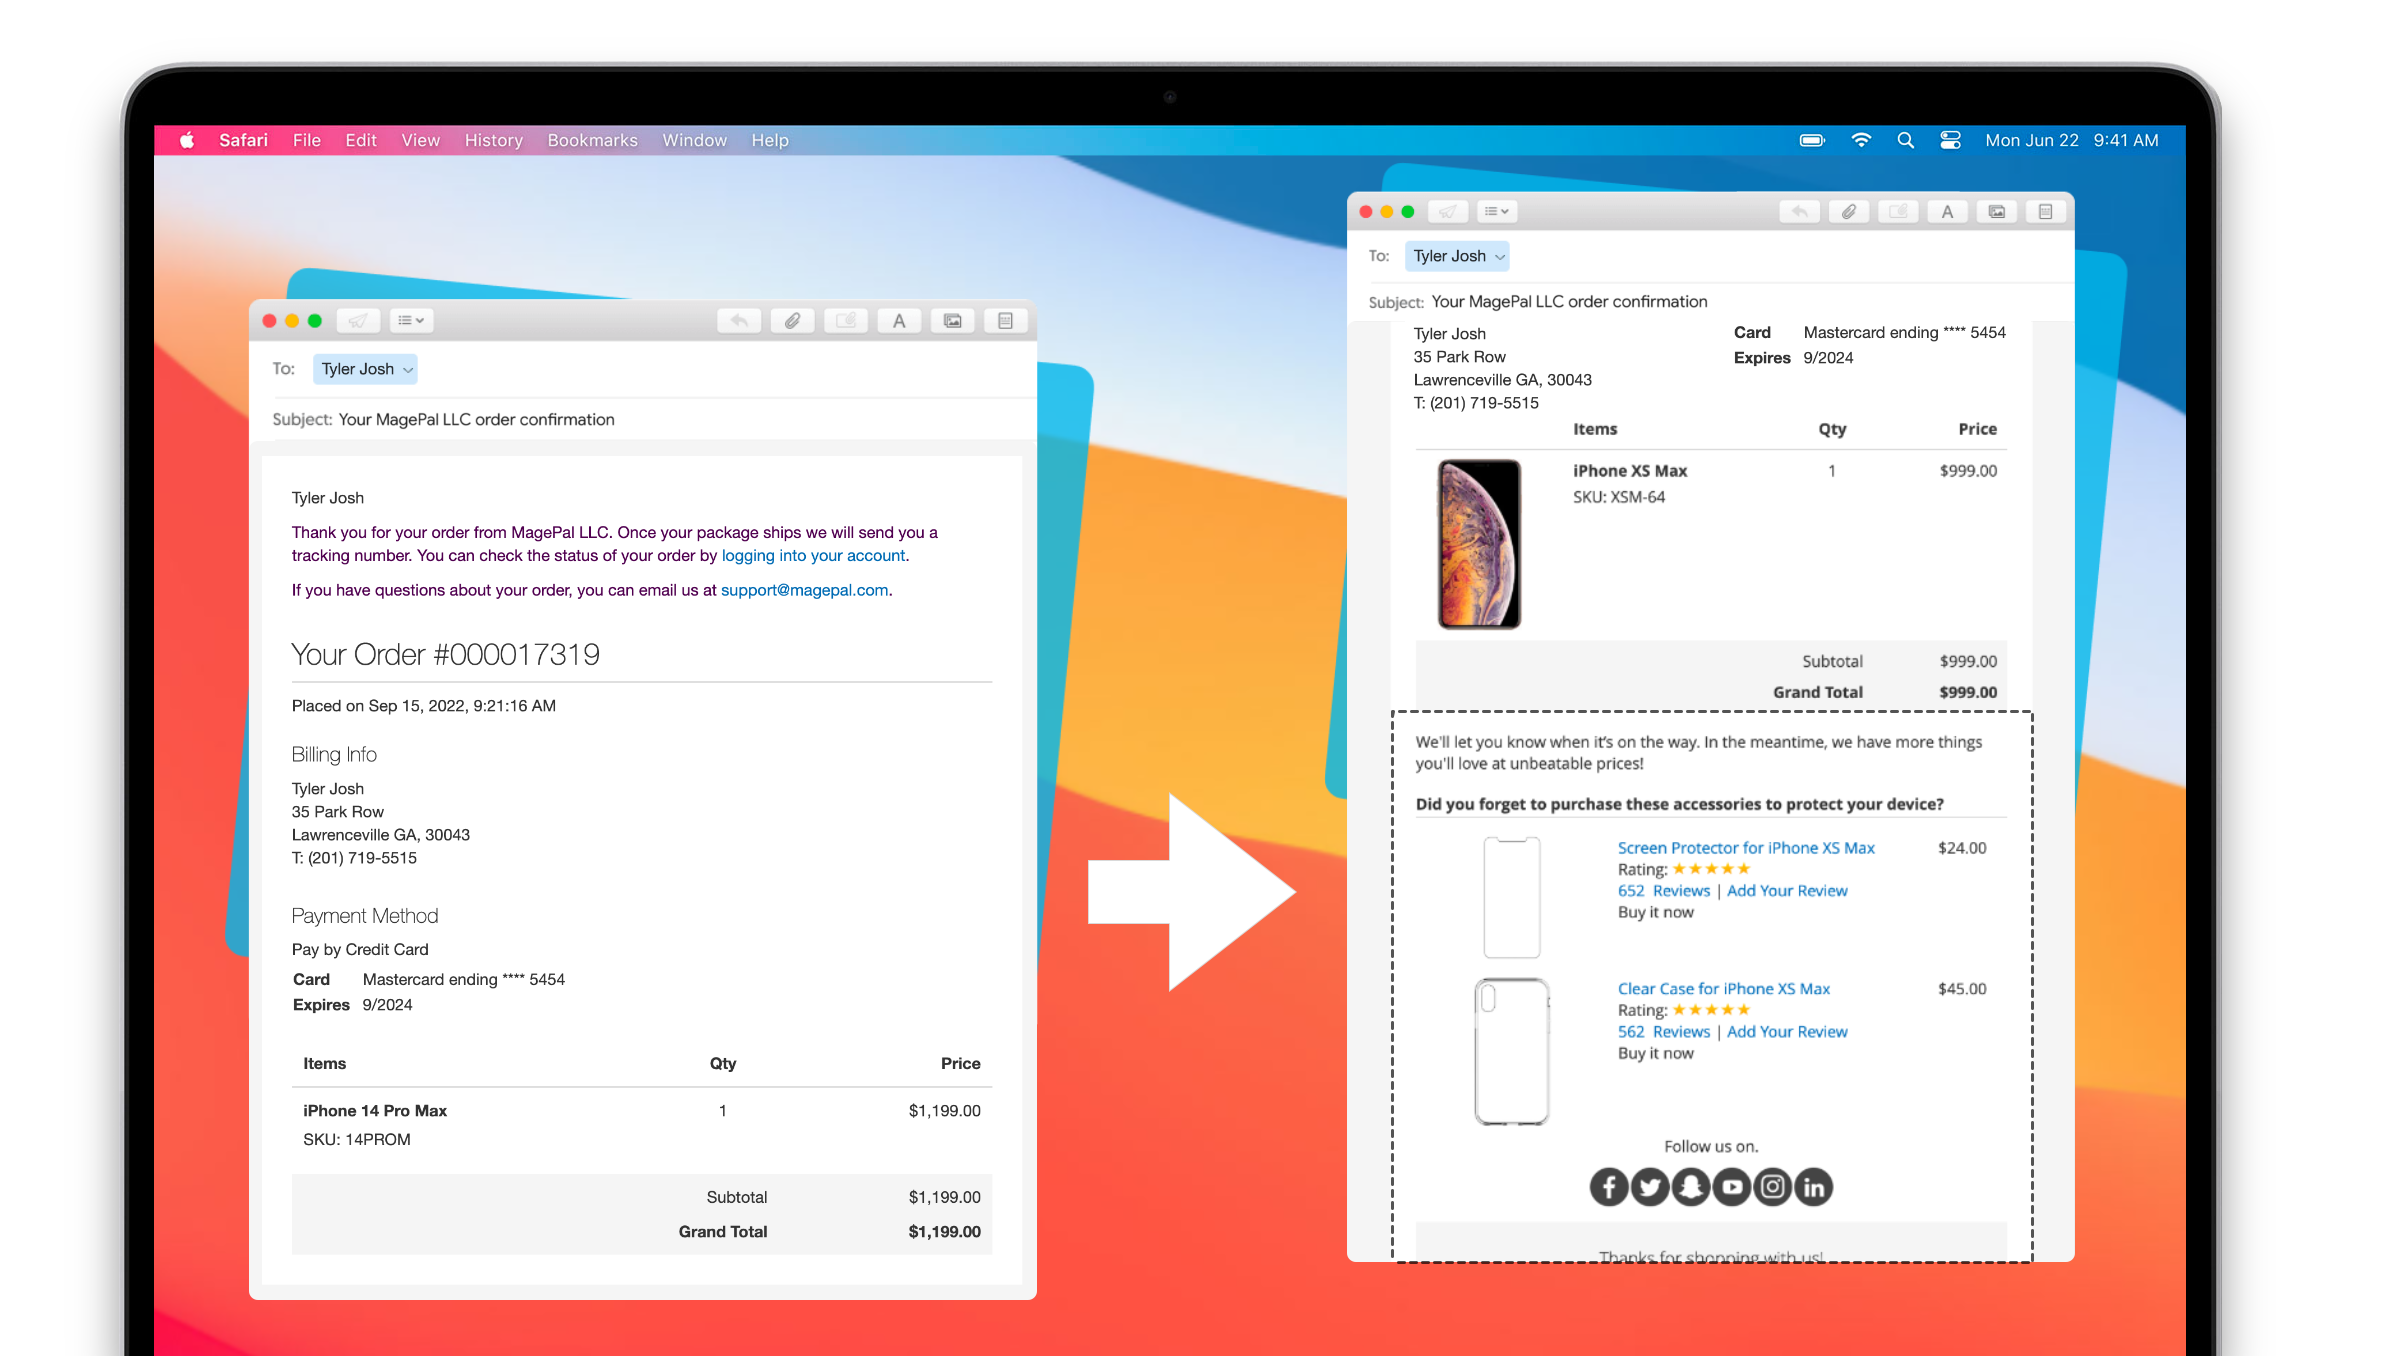Expand Tyler Josh recipient in left window
Viewport: 2397px width, 1356px height.
point(408,370)
